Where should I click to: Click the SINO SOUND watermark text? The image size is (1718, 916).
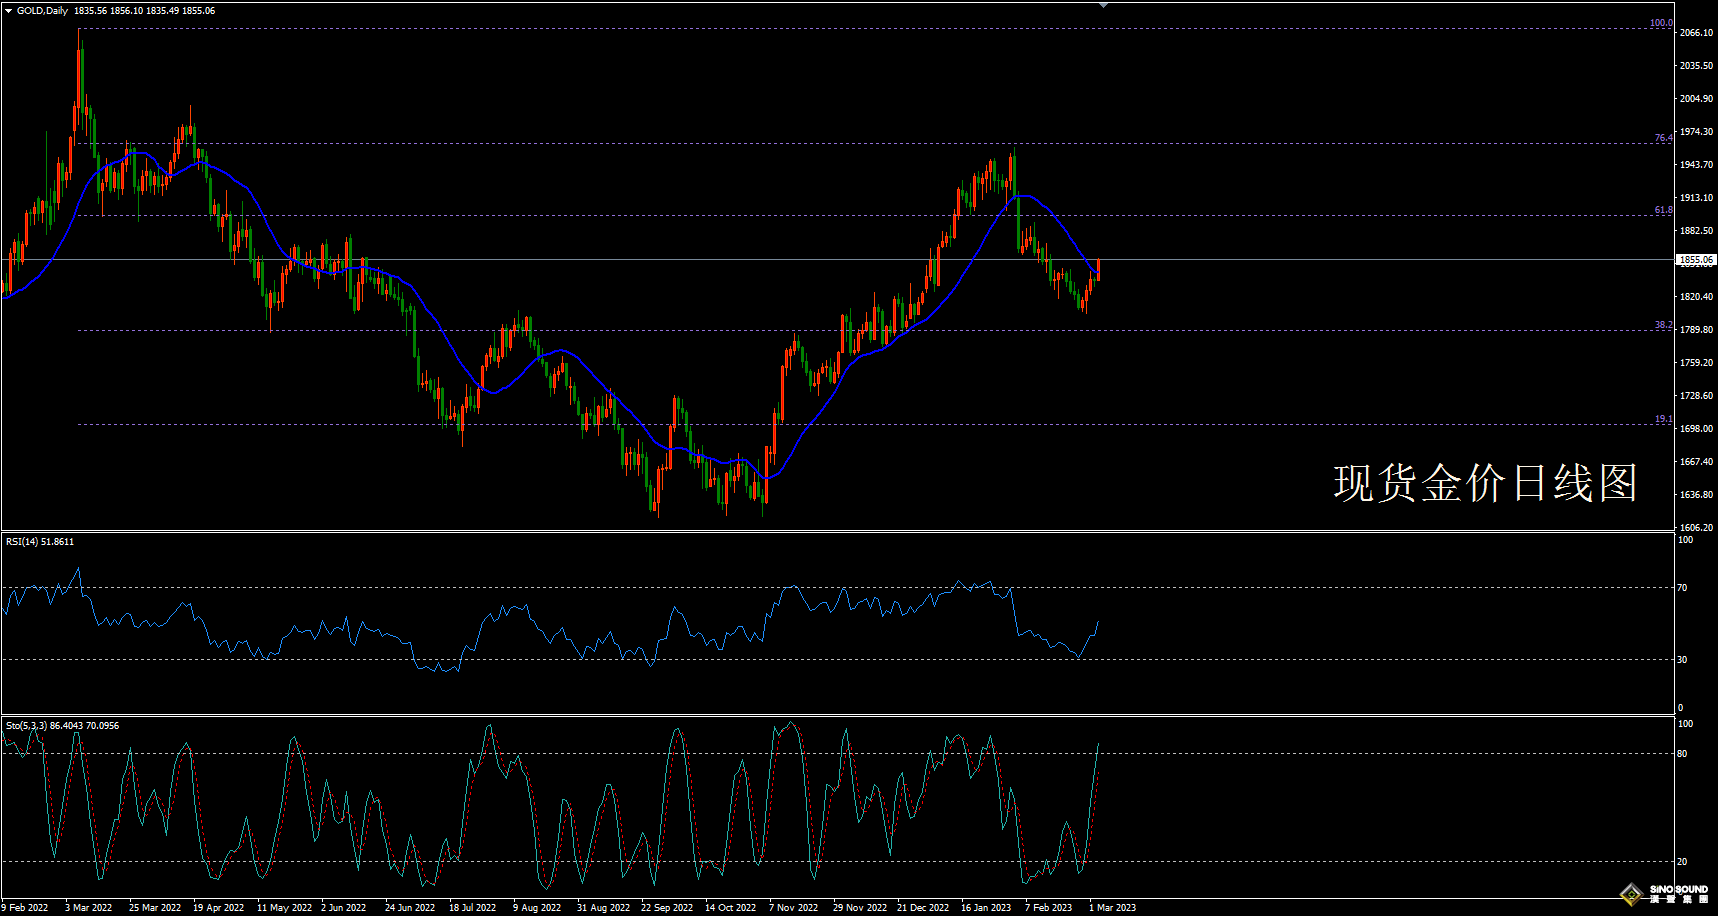(x=1679, y=889)
